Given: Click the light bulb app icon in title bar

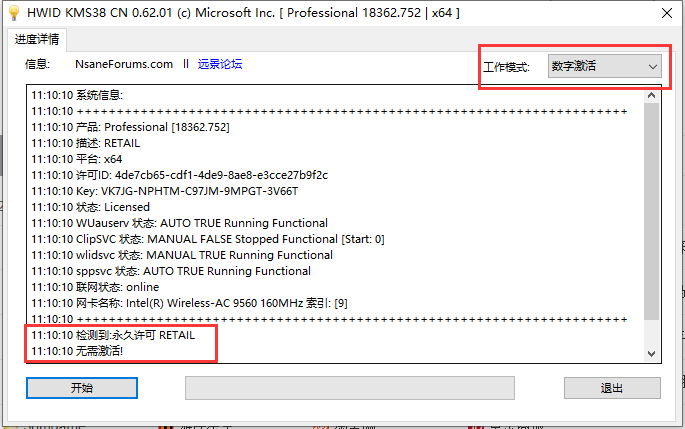Looking at the screenshot, I should coord(13,13).
